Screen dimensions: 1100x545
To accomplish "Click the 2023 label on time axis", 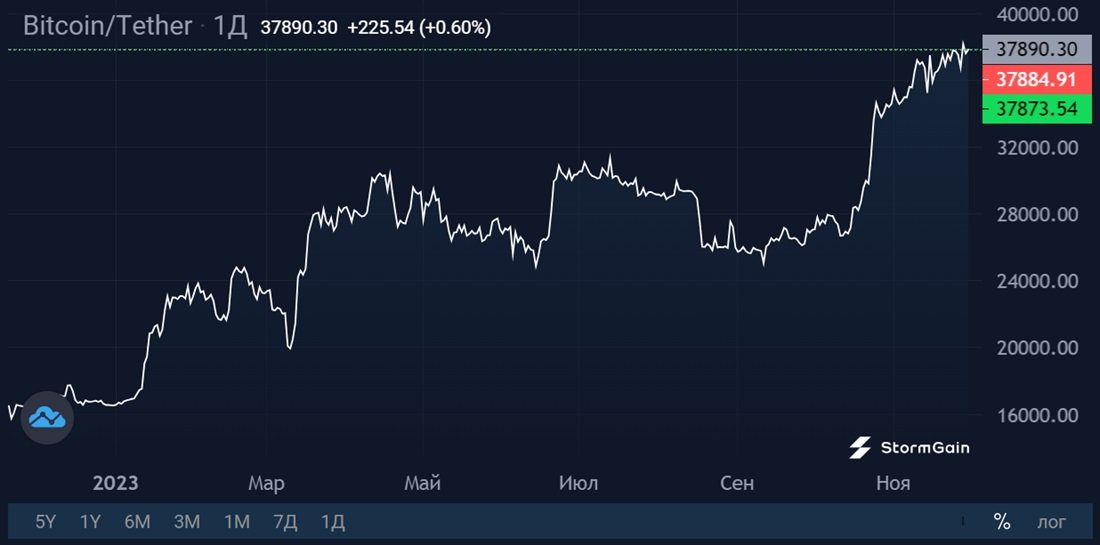I will 116,483.
